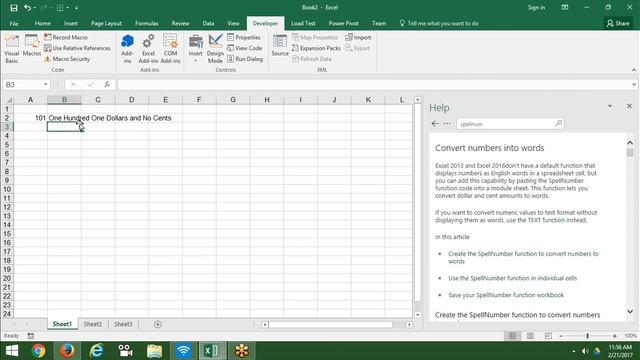Add a new sheet
Image resolution: width=640 pixels, height=360 pixels.
pos(158,324)
